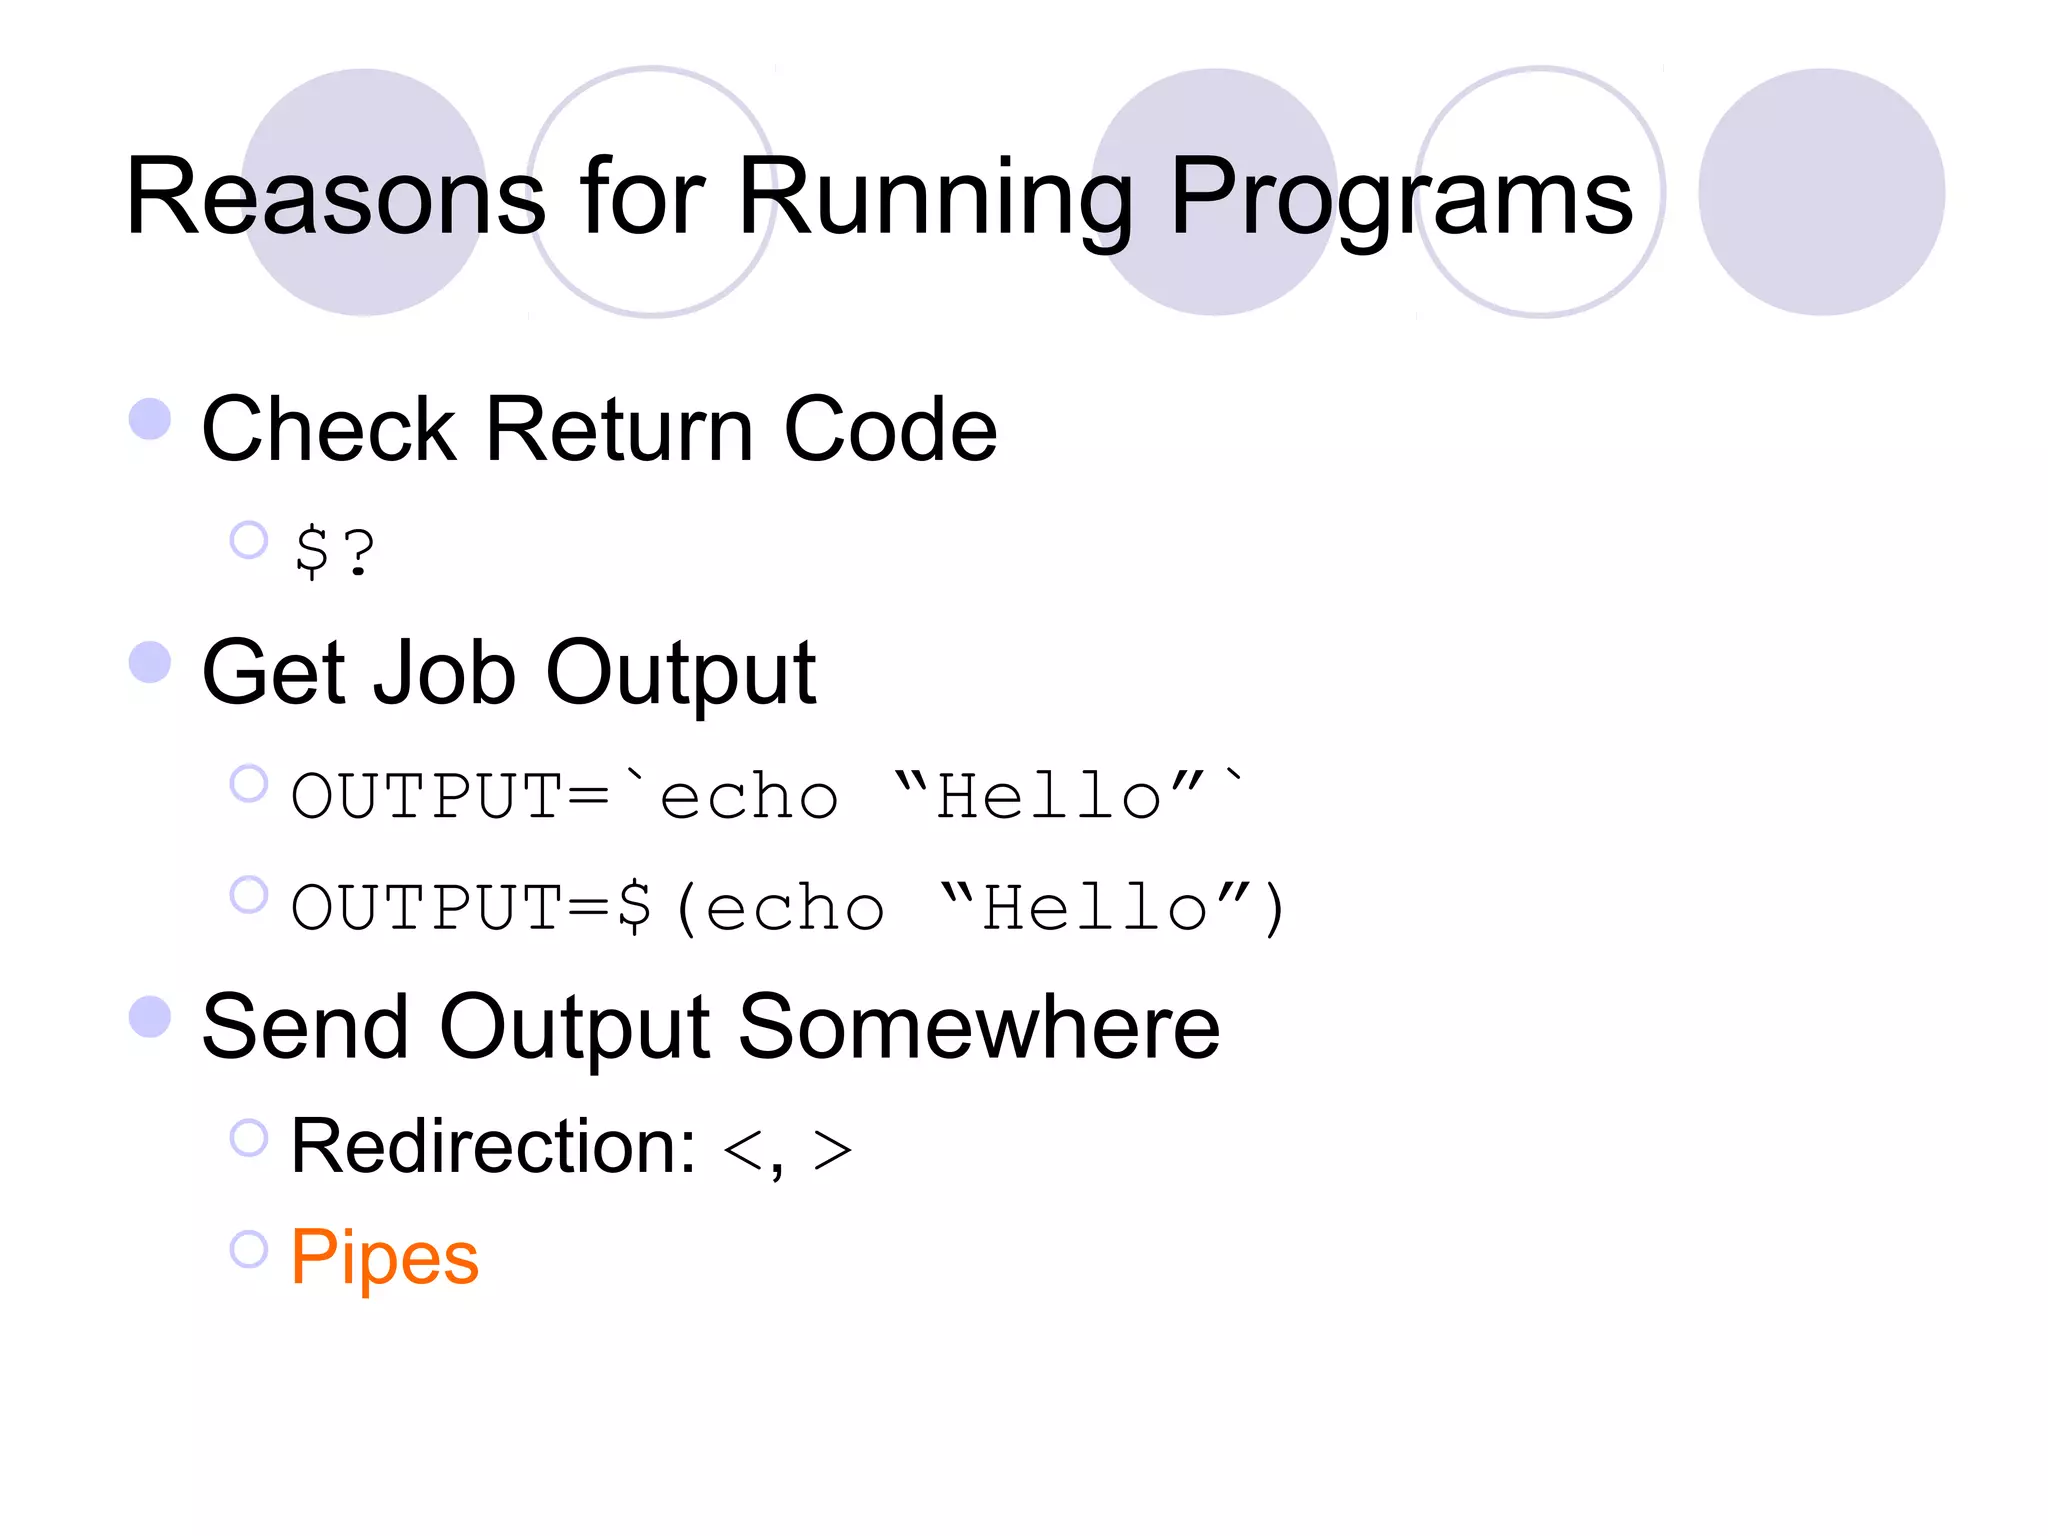The height and width of the screenshot is (1536, 2048).
Task: Click the filled bullet beside 'Send Output Somewhere'
Action: [150, 1017]
